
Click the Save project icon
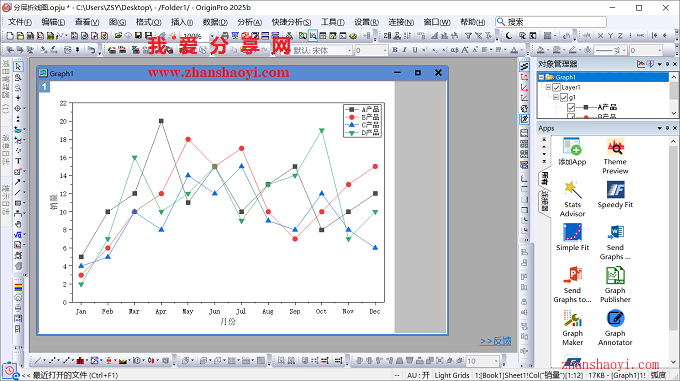tap(138, 36)
